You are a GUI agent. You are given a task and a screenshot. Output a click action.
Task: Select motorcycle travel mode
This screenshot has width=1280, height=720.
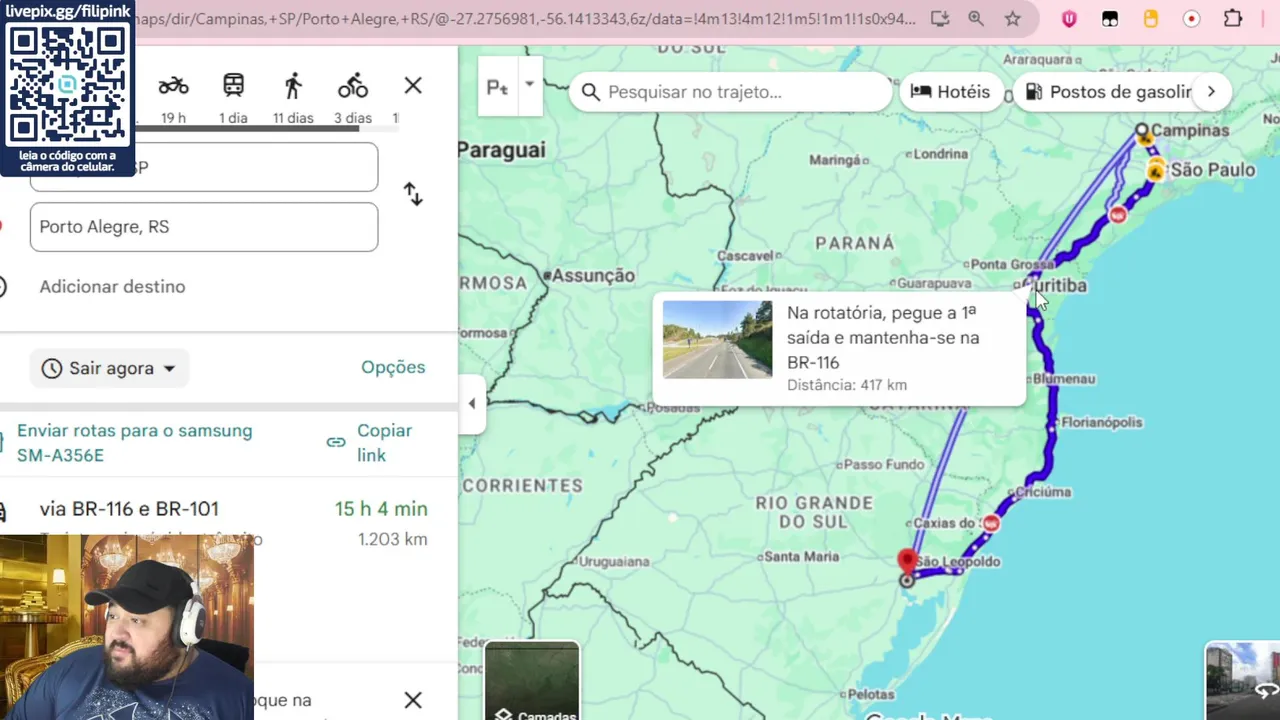pos(173,86)
